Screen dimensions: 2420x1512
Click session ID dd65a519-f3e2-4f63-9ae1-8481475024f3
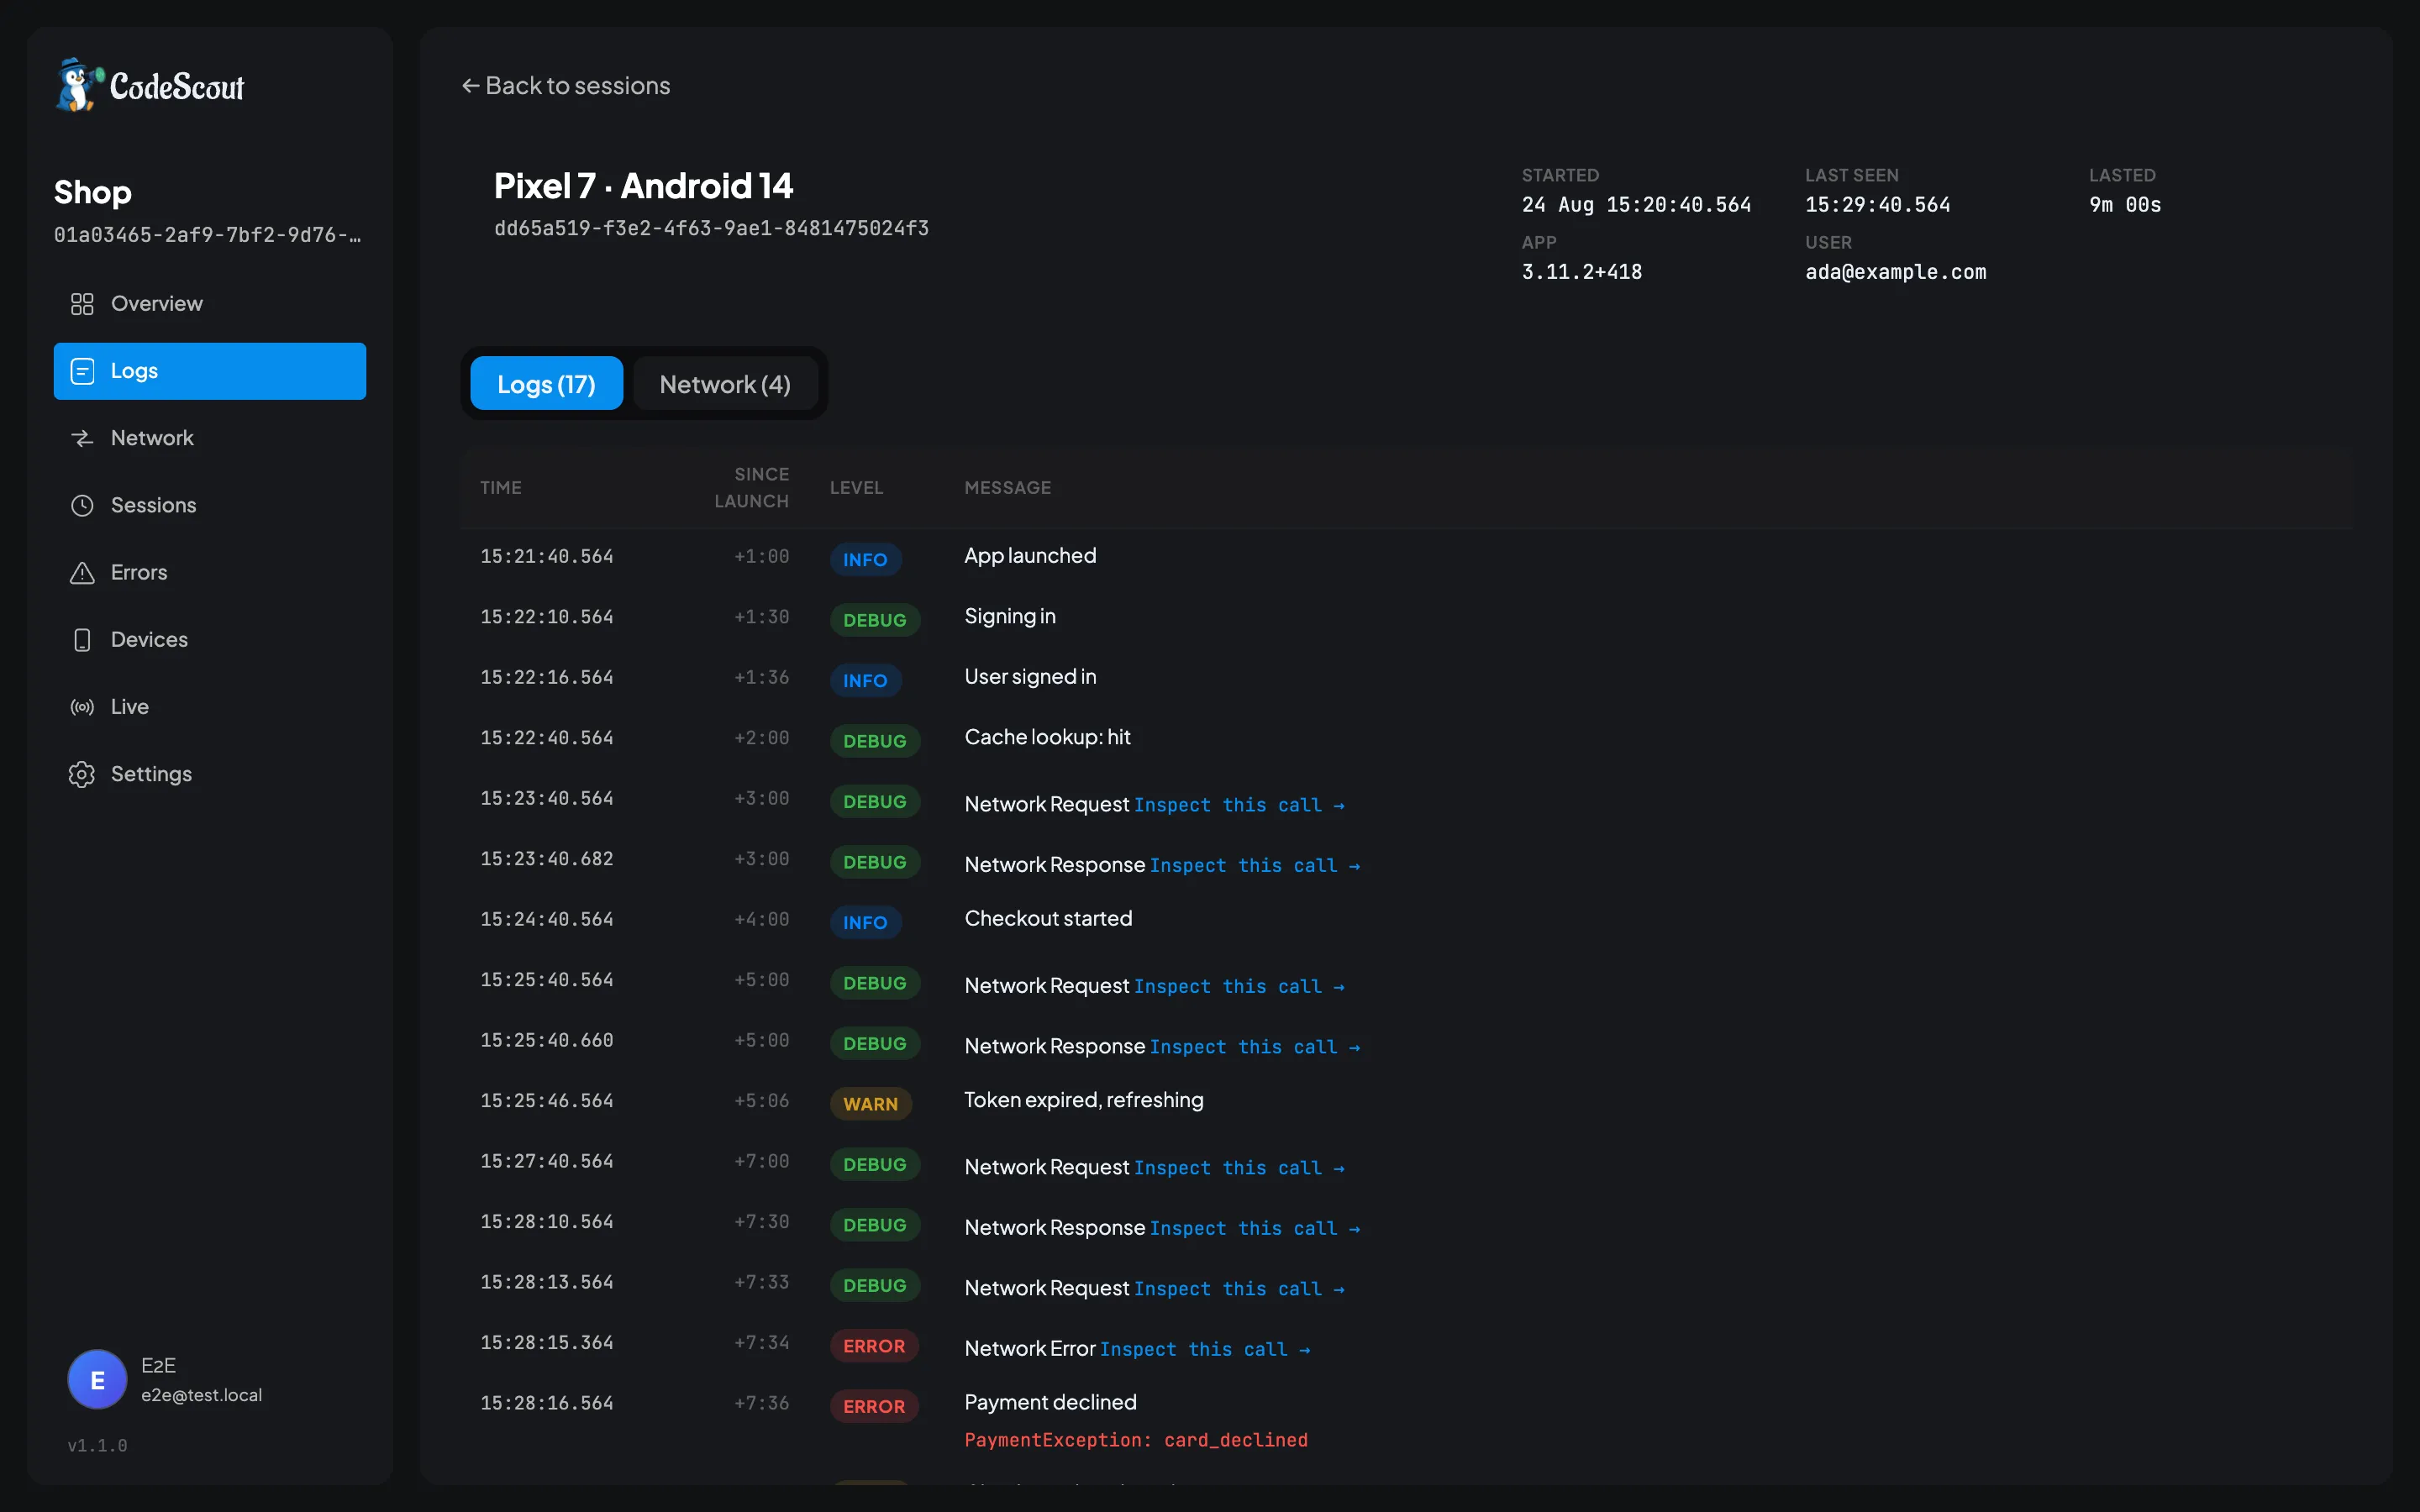711,229
